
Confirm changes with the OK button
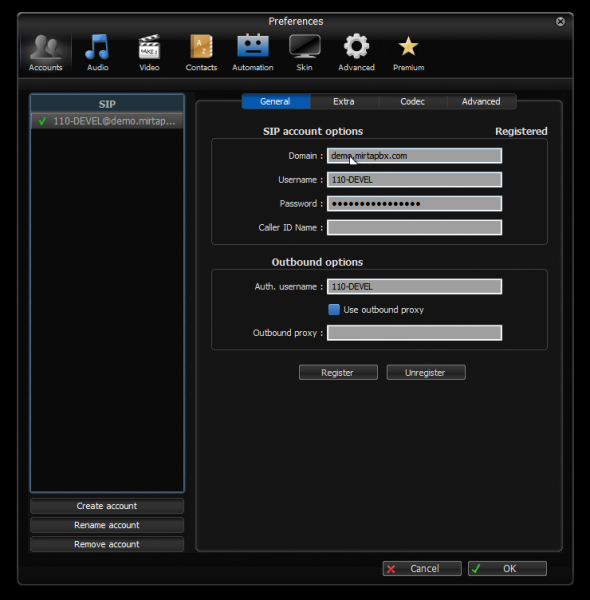[507, 569]
